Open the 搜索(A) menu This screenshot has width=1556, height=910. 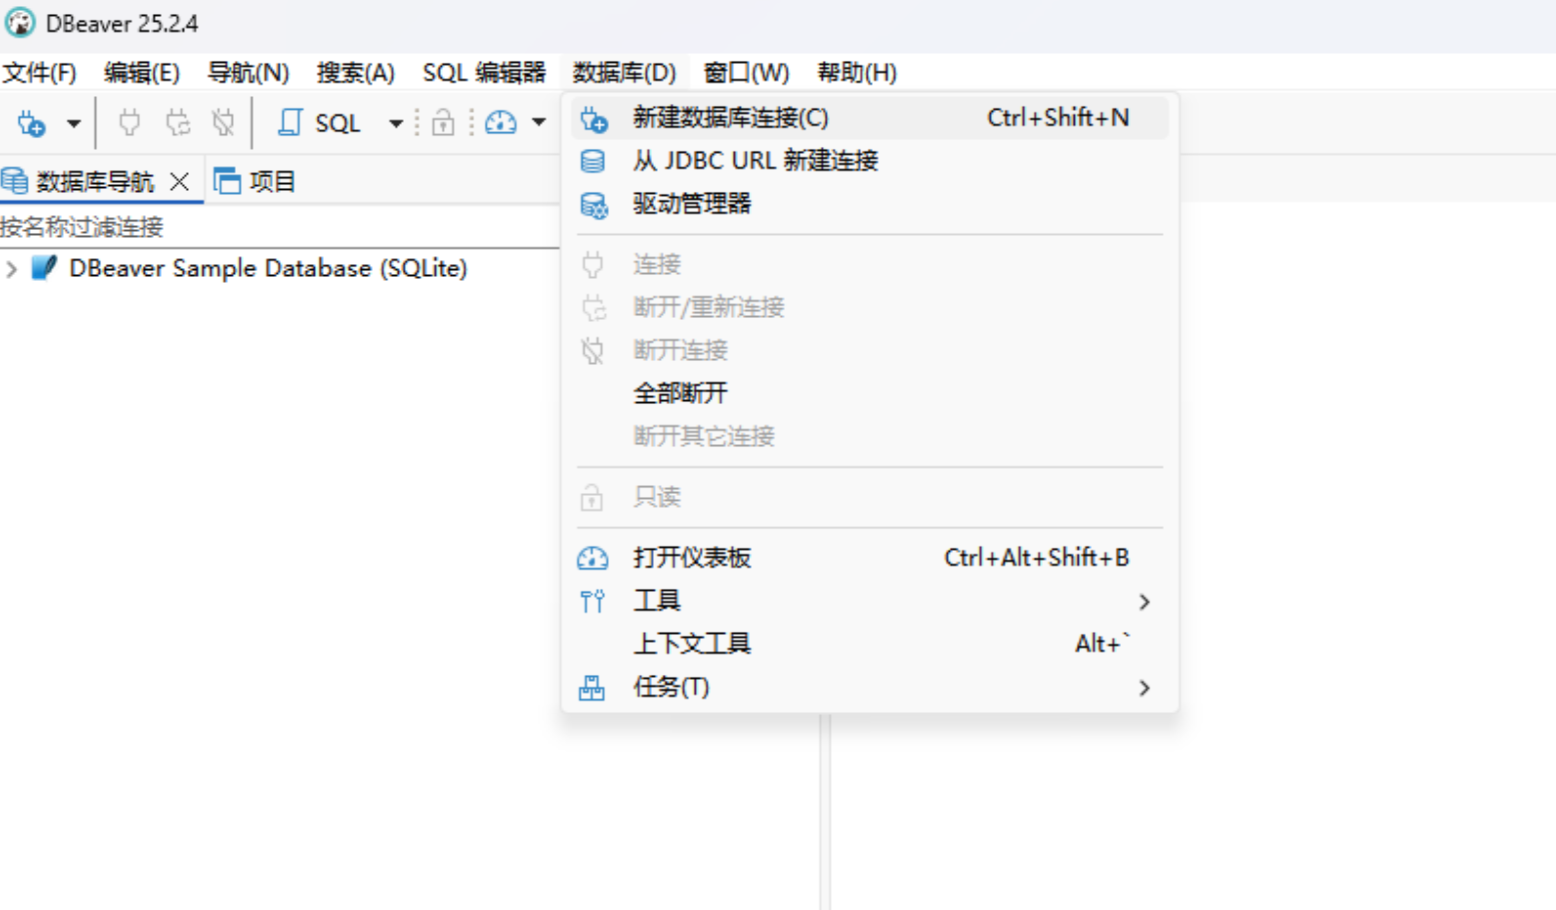[355, 73]
